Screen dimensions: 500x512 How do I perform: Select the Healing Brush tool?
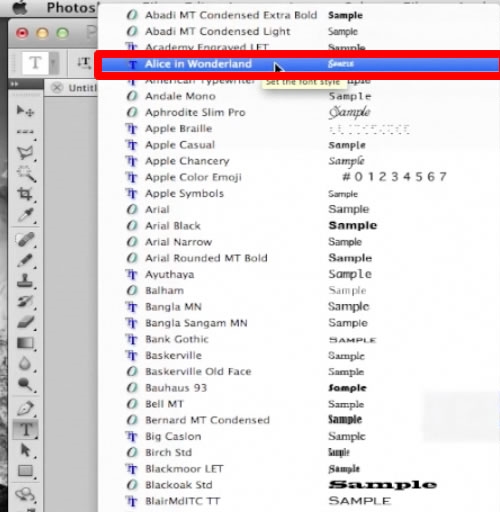point(26,239)
